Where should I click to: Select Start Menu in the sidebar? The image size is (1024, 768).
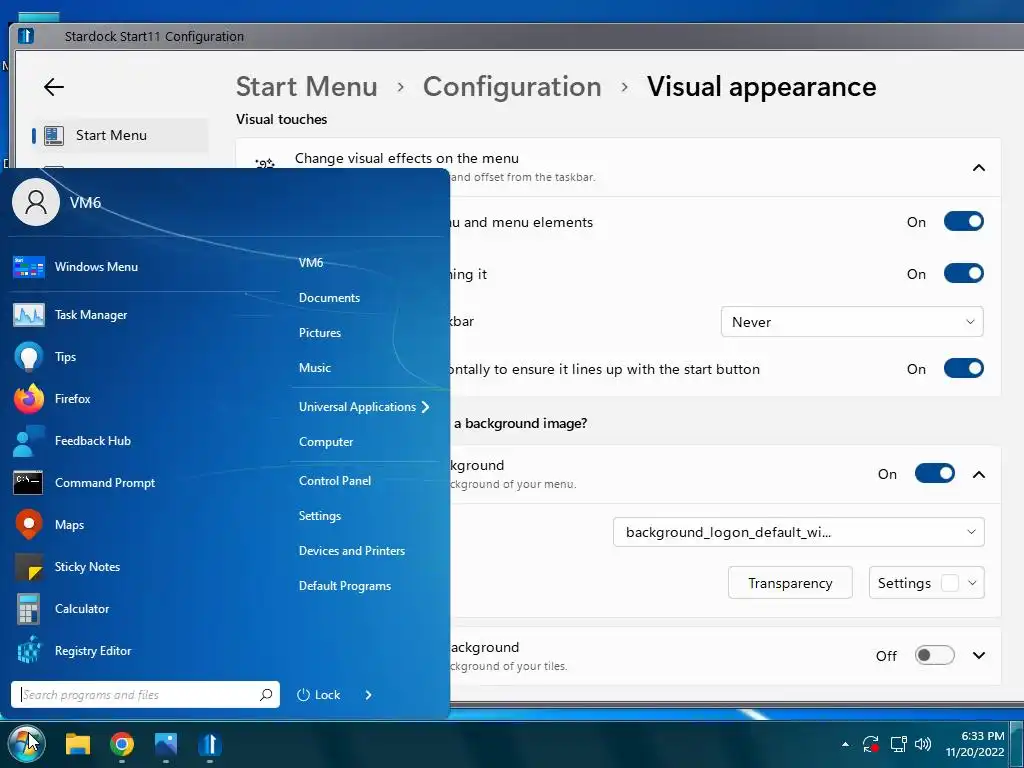(x=120, y=135)
